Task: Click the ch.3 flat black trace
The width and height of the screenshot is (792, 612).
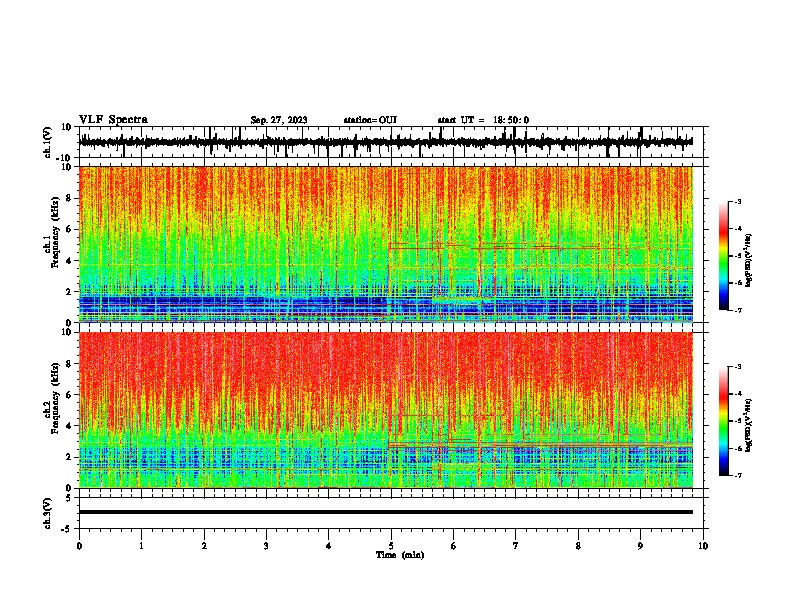Action: click(x=386, y=512)
